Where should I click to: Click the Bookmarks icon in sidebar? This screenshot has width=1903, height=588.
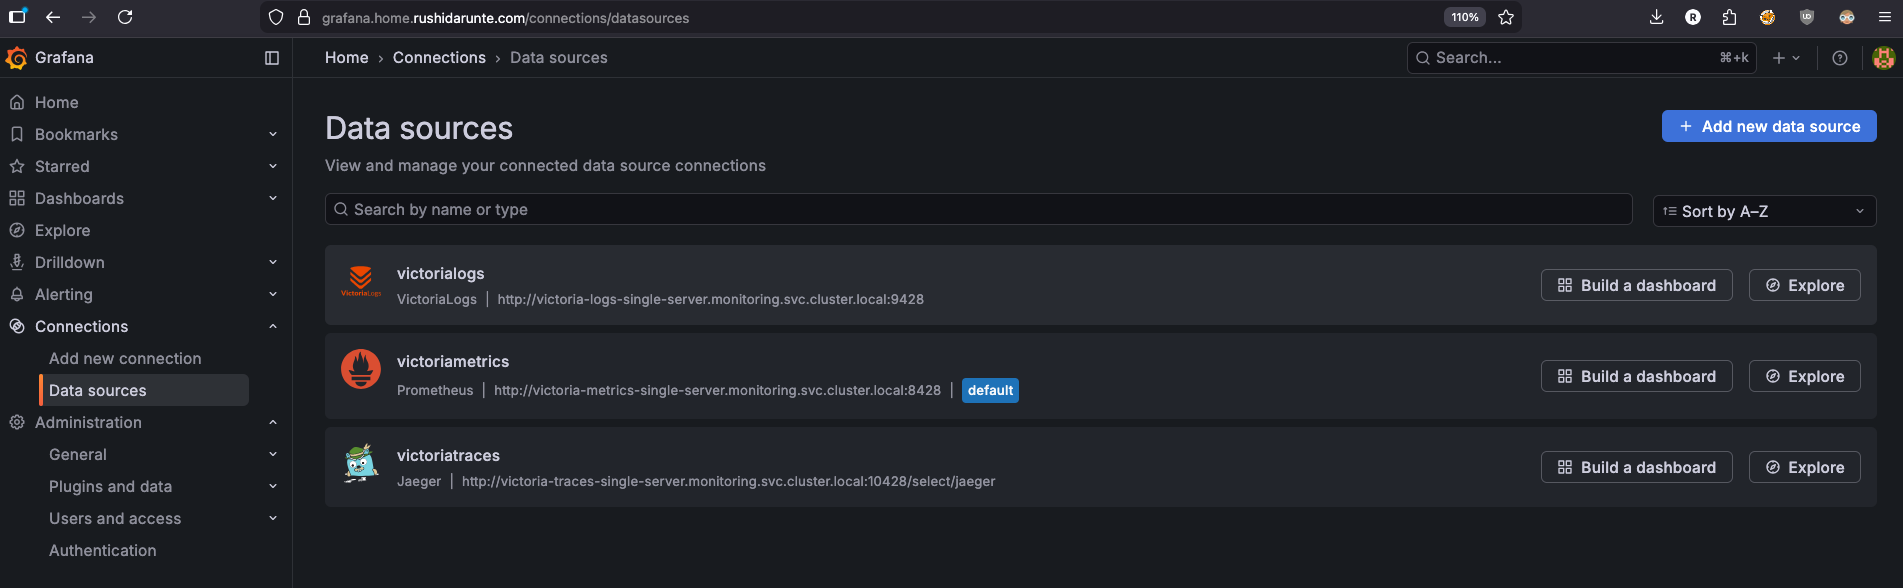[x=17, y=134]
